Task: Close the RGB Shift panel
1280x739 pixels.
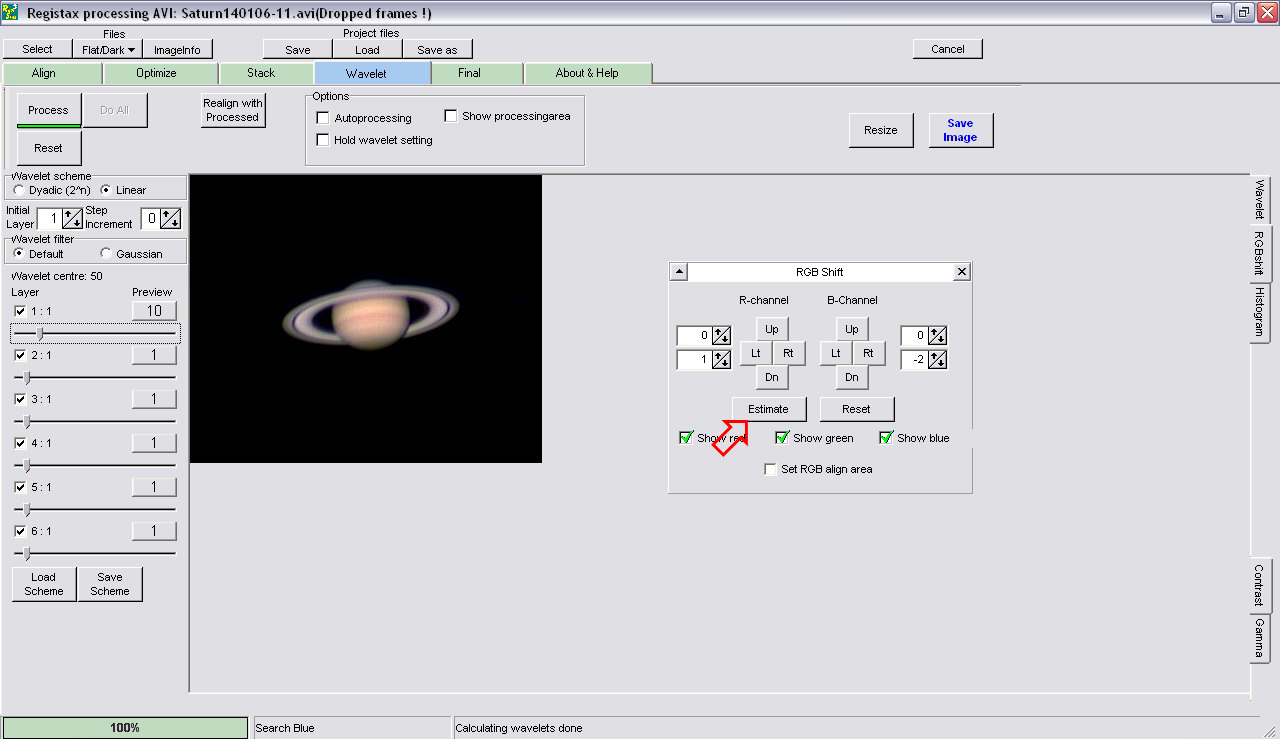Action: point(961,272)
